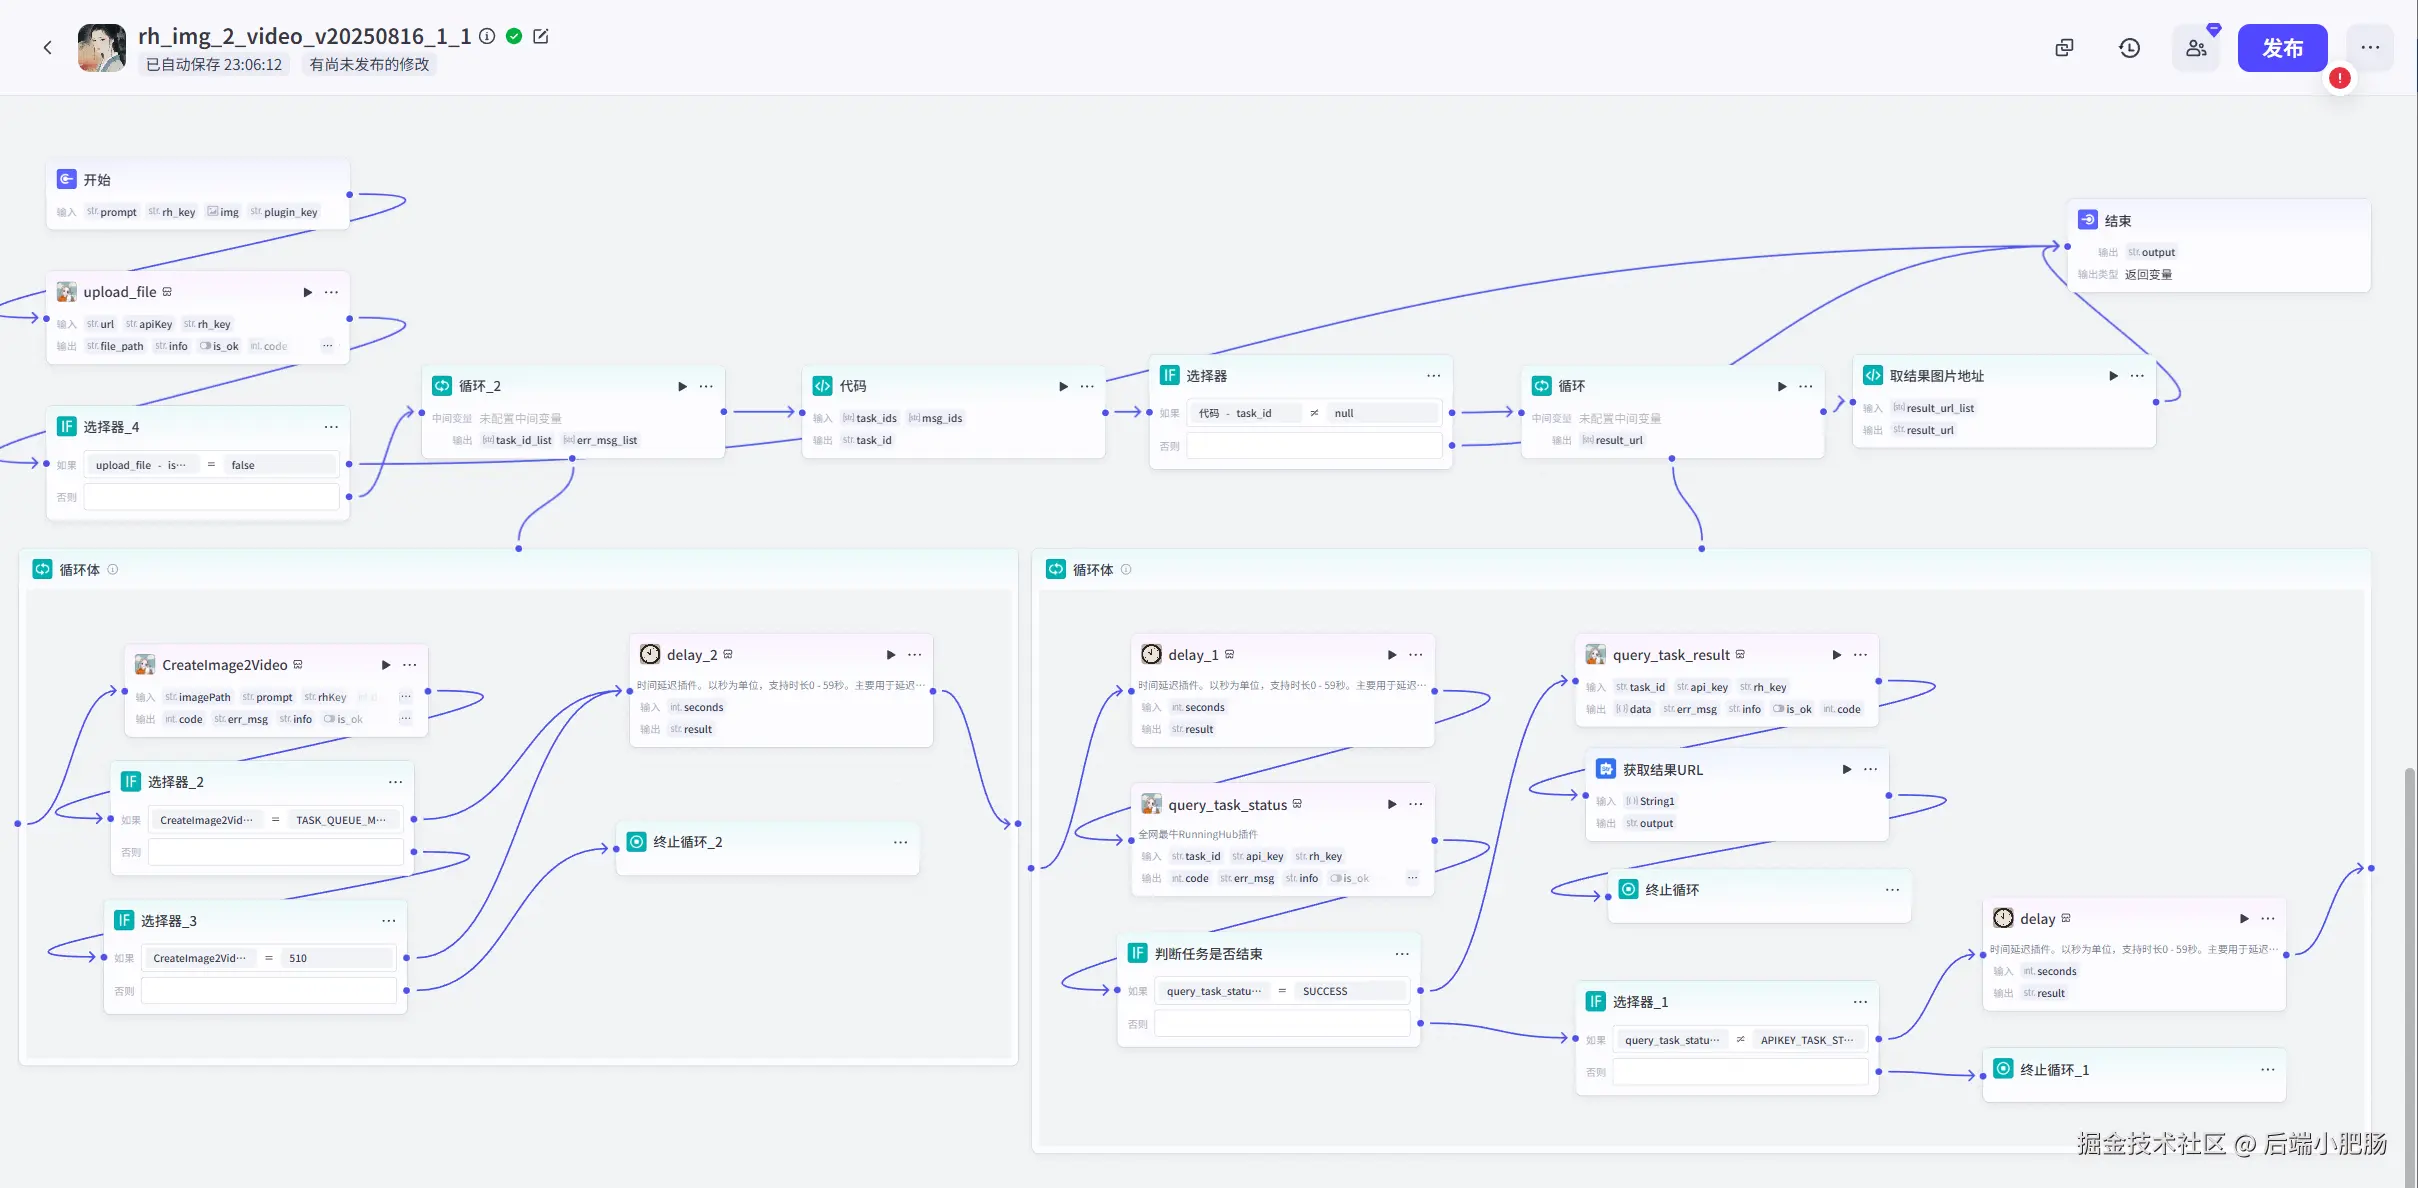This screenshot has width=2418, height=1188.
Task: Expand the 终止循环_2 node options menu
Action: pos(900,842)
